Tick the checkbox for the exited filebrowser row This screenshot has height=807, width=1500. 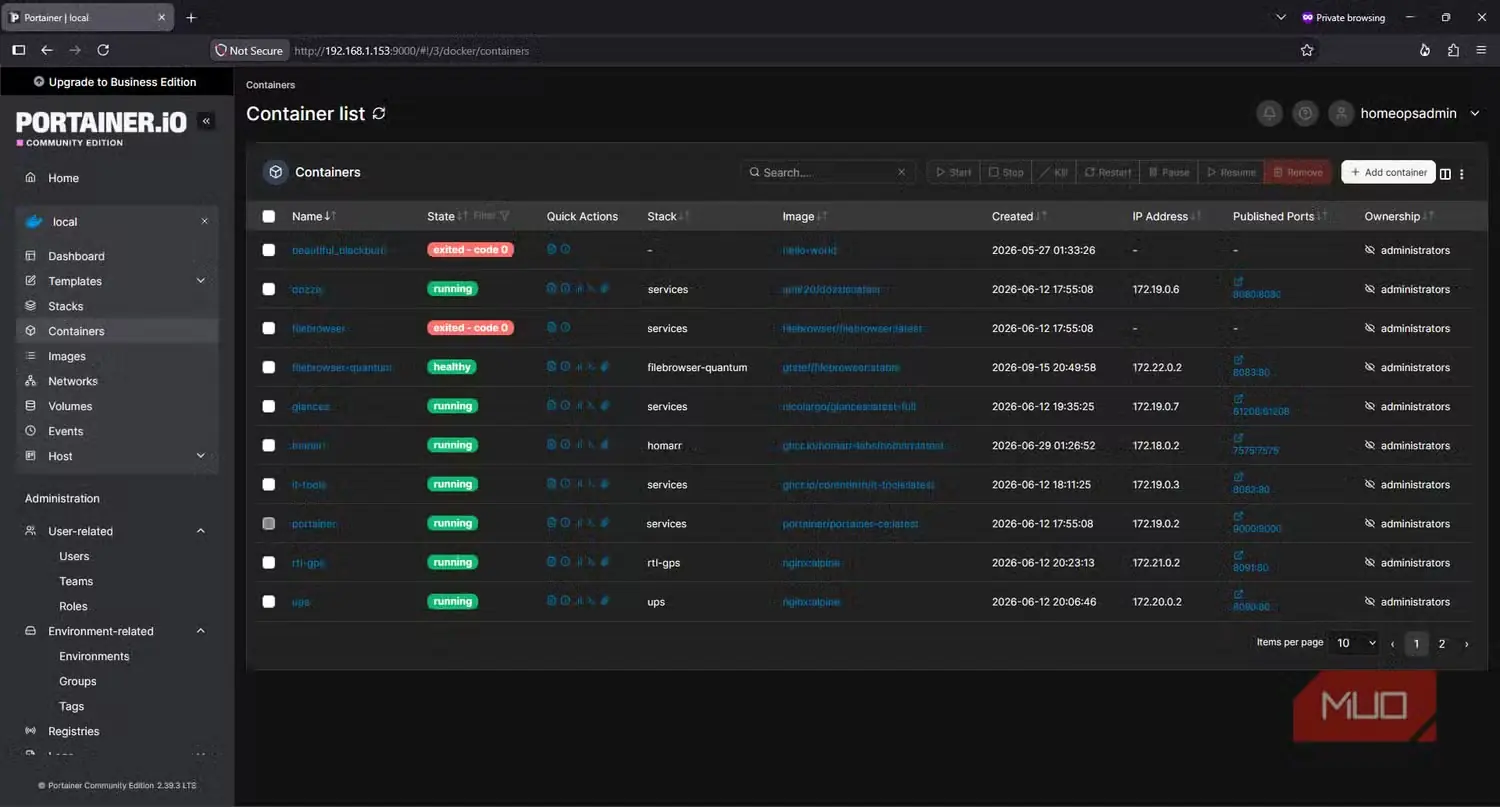tap(268, 328)
